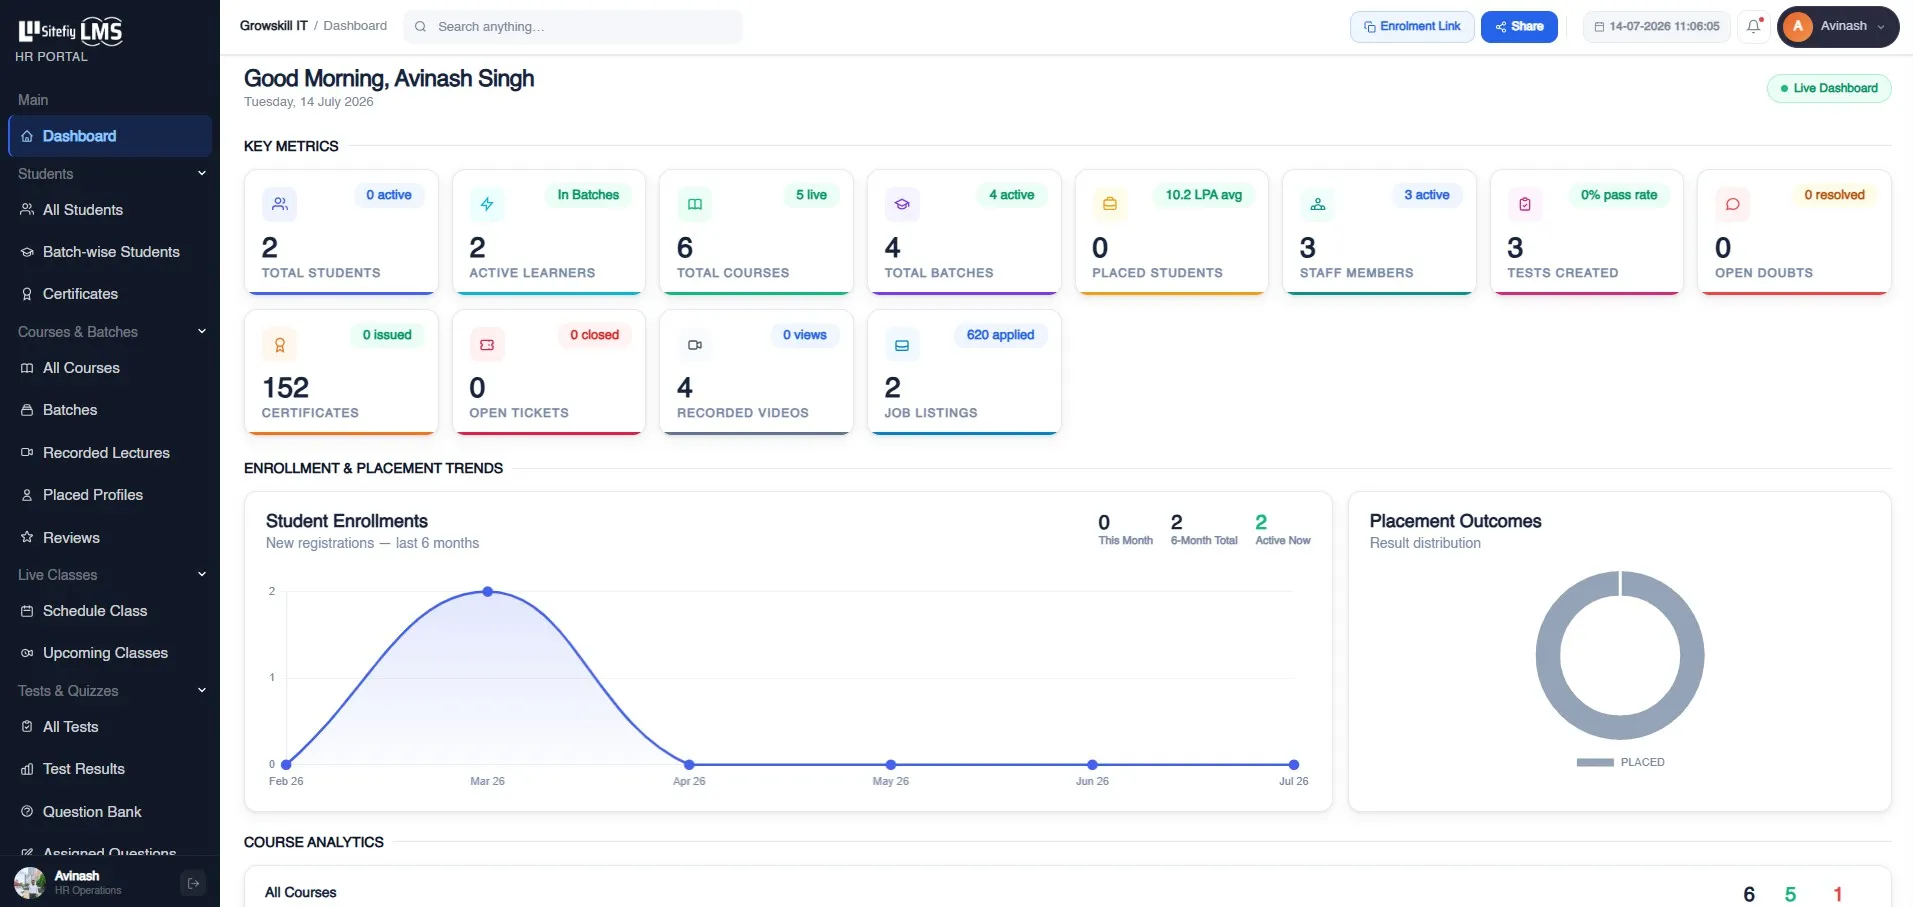Open Certificates sidebar item
Viewport: 1913px width, 907px height.
click(110, 294)
